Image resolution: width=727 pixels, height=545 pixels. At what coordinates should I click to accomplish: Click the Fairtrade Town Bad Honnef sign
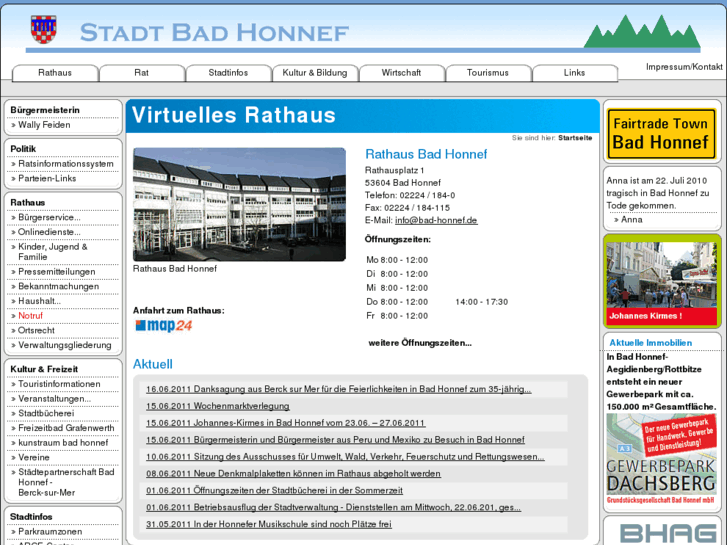661,134
